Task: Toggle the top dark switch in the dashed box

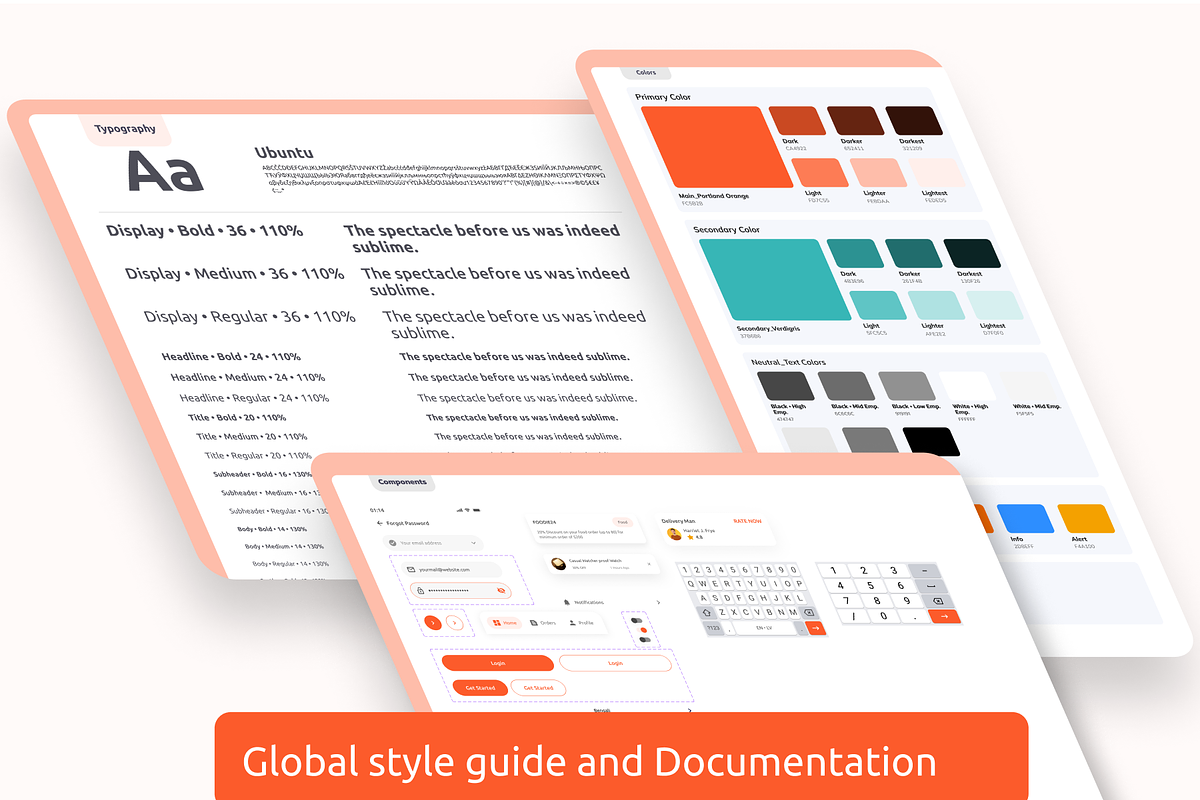Action: point(636,620)
